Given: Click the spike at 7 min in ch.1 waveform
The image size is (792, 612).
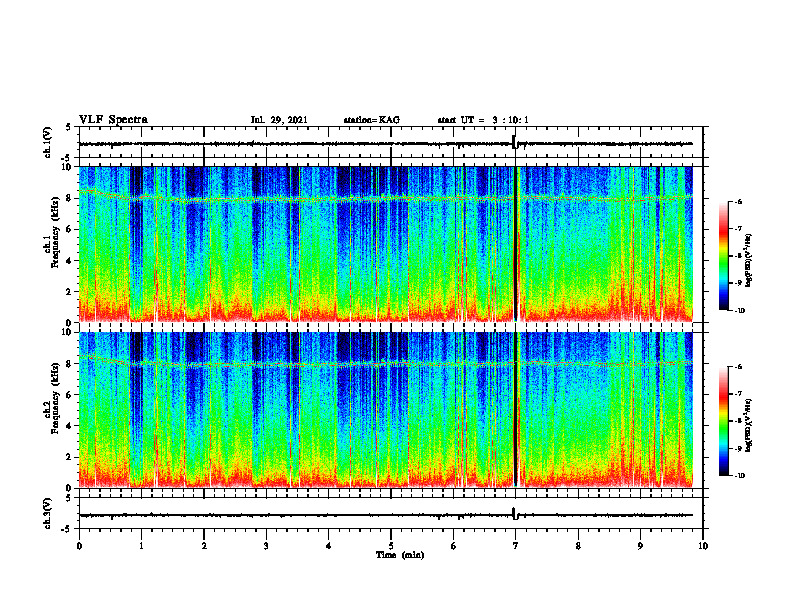Looking at the screenshot, I should point(515,142).
